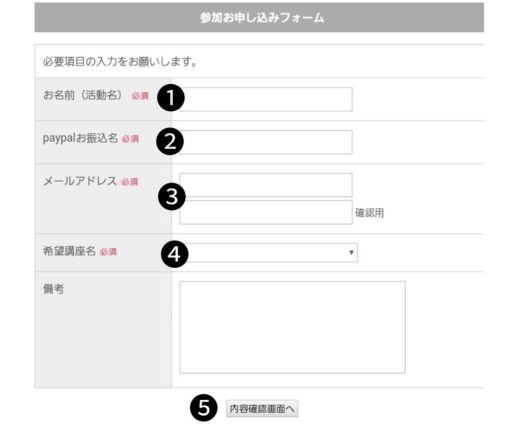
Task: Click the number 4 circle marker
Action: (x=175, y=254)
